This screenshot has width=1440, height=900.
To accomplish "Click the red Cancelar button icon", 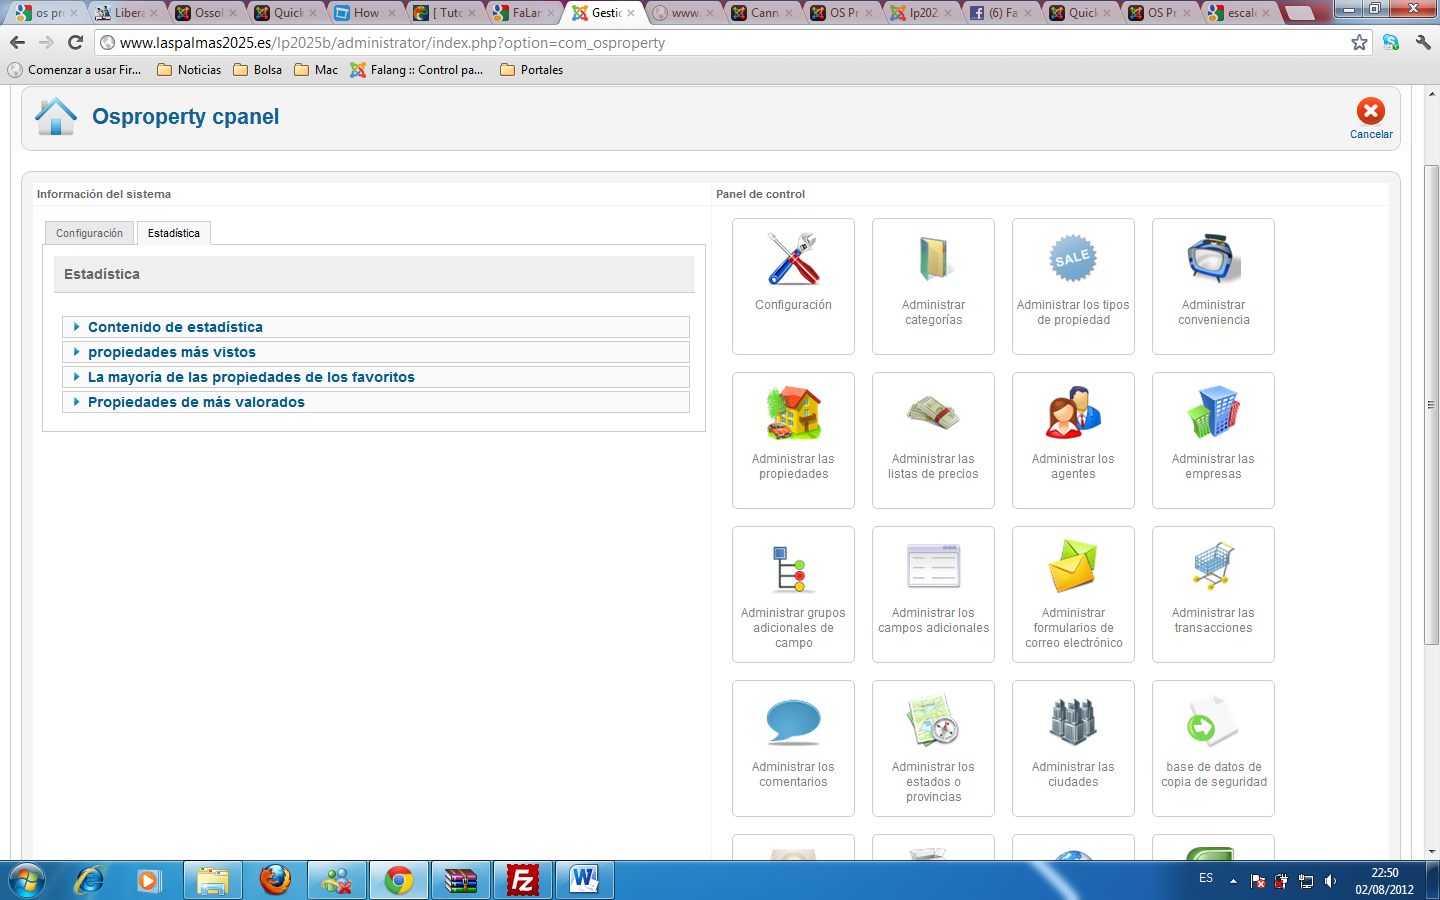I will (1370, 111).
